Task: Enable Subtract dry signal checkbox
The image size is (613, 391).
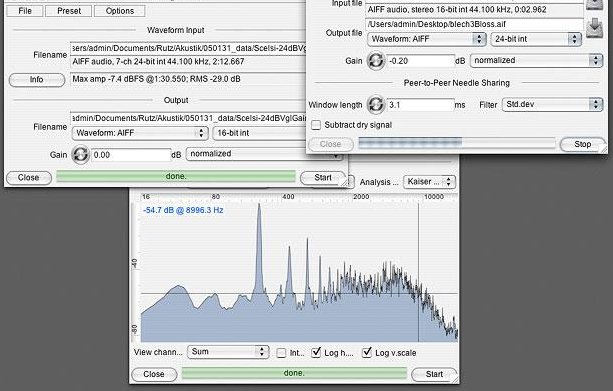Action: pyautogui.click(x=316, y=125)
